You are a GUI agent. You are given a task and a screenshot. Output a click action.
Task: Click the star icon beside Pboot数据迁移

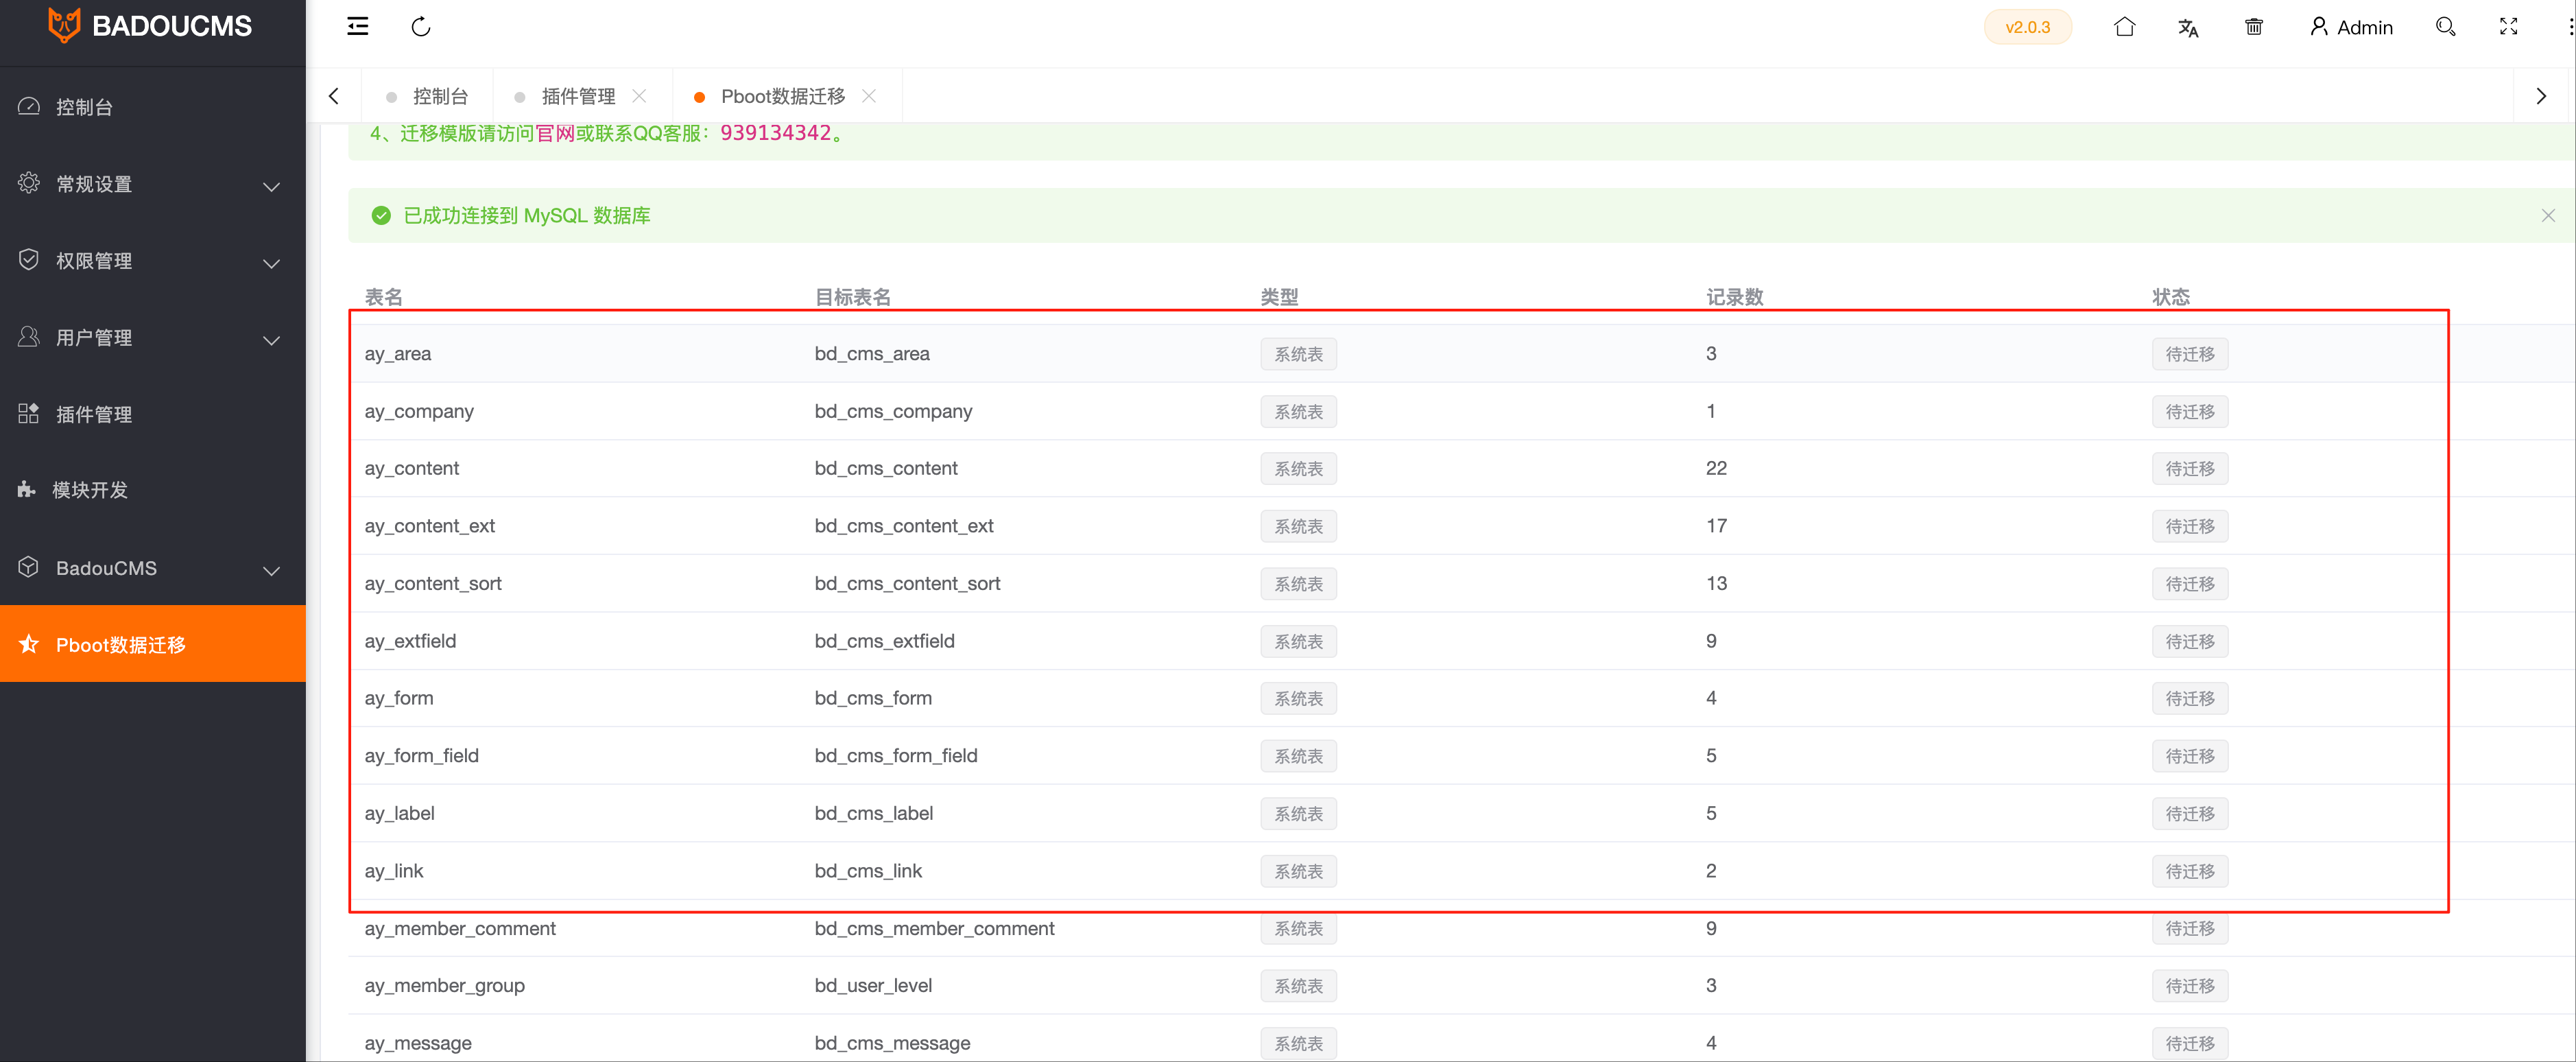tap(29, 644)
